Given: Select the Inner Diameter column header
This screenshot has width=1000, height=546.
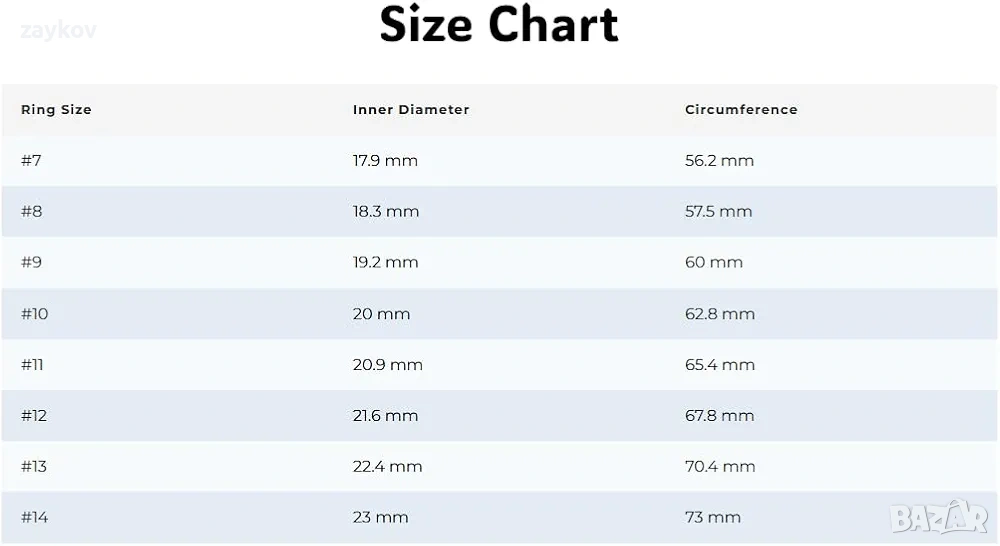Looking at the screenshot, I should (411, 110).
